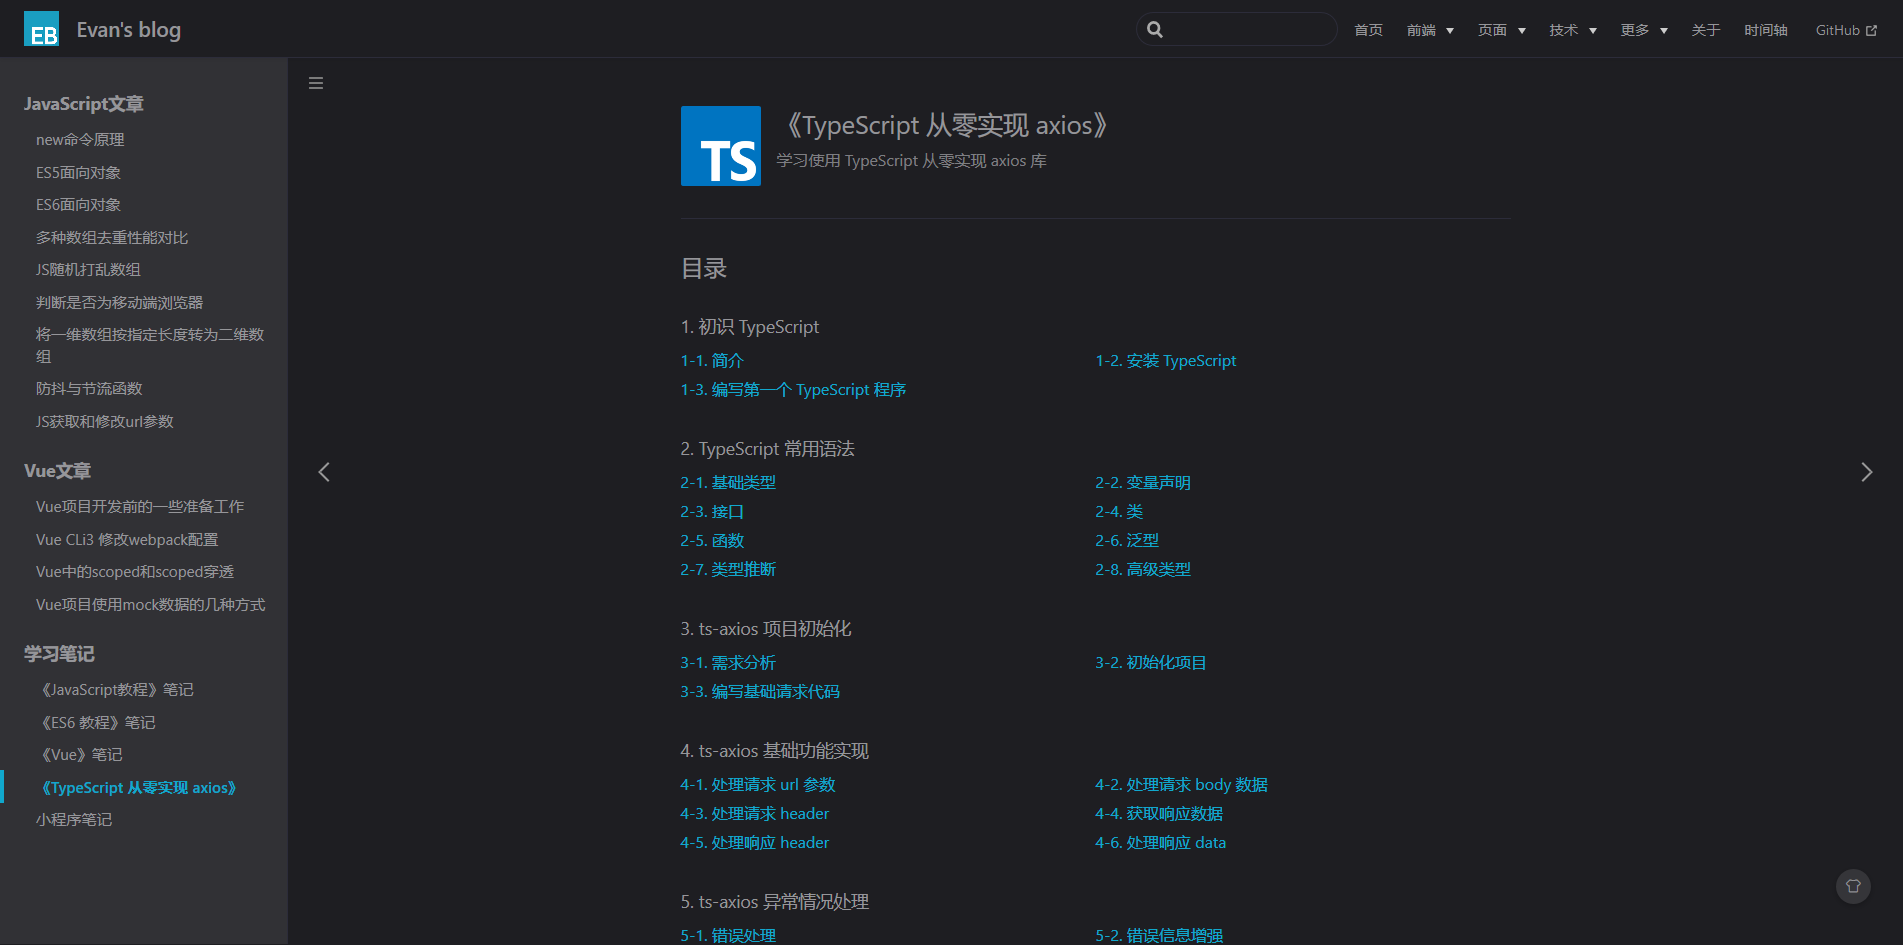Toggle the sidebar with the hamburger icon
This screenshot has width=1903, height=945.
click(316, 83)
